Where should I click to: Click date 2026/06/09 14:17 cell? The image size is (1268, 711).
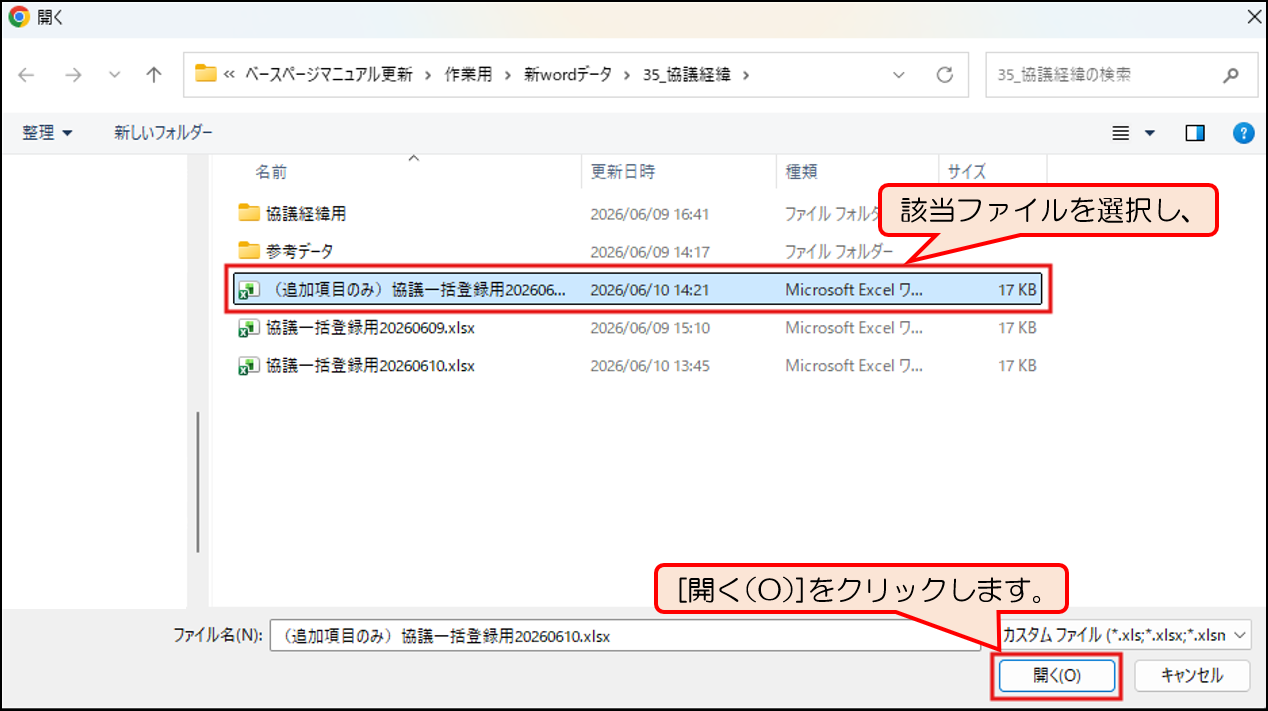pyautogui.click(x=649, y=251)
